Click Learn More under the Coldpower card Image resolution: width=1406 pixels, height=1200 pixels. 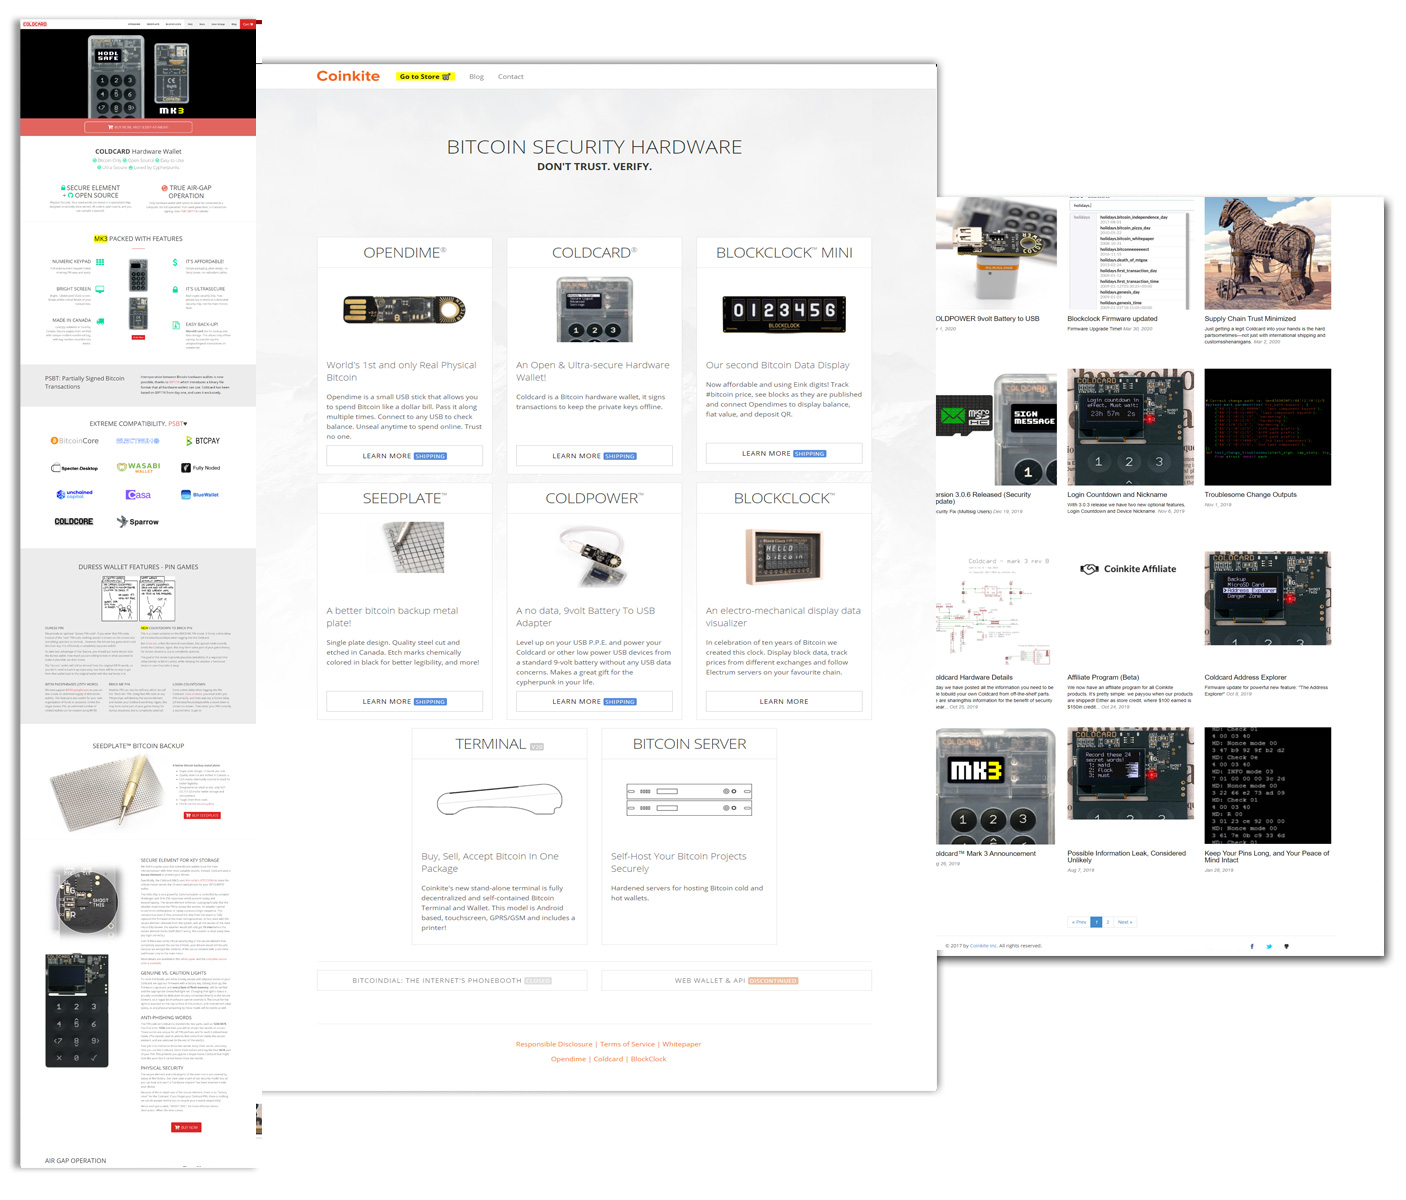(x=594, y=702)
